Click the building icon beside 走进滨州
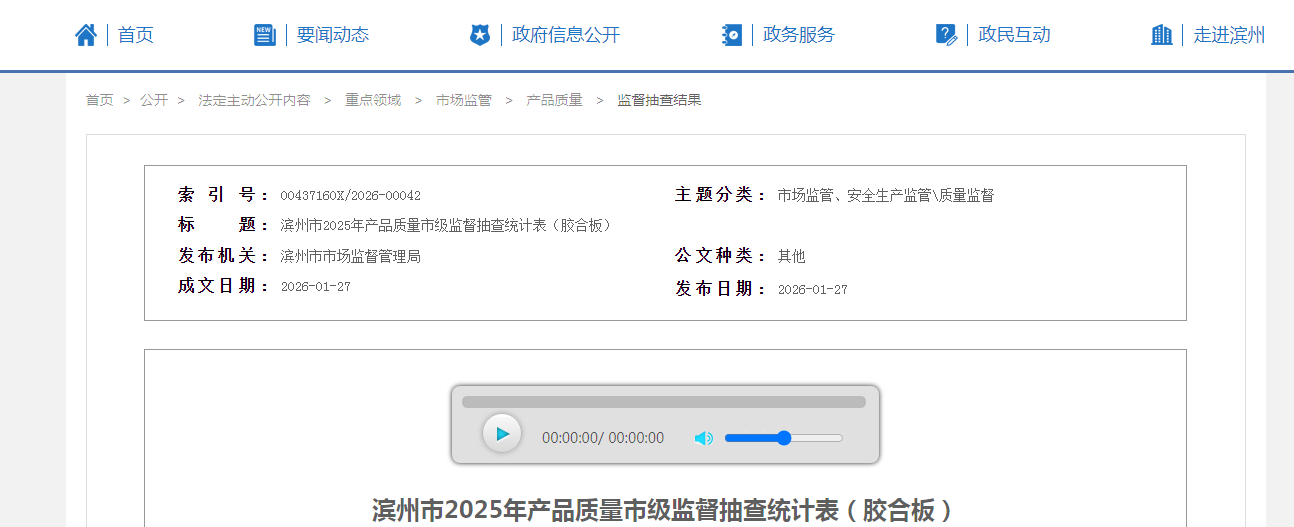Viewport: 1294px width, 527px height. coord(1161,35)
